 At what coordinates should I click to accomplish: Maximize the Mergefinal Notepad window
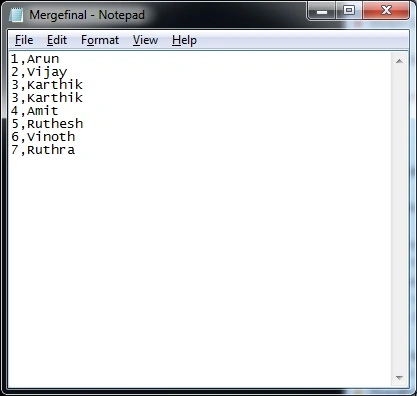click(x=349, y=11)
